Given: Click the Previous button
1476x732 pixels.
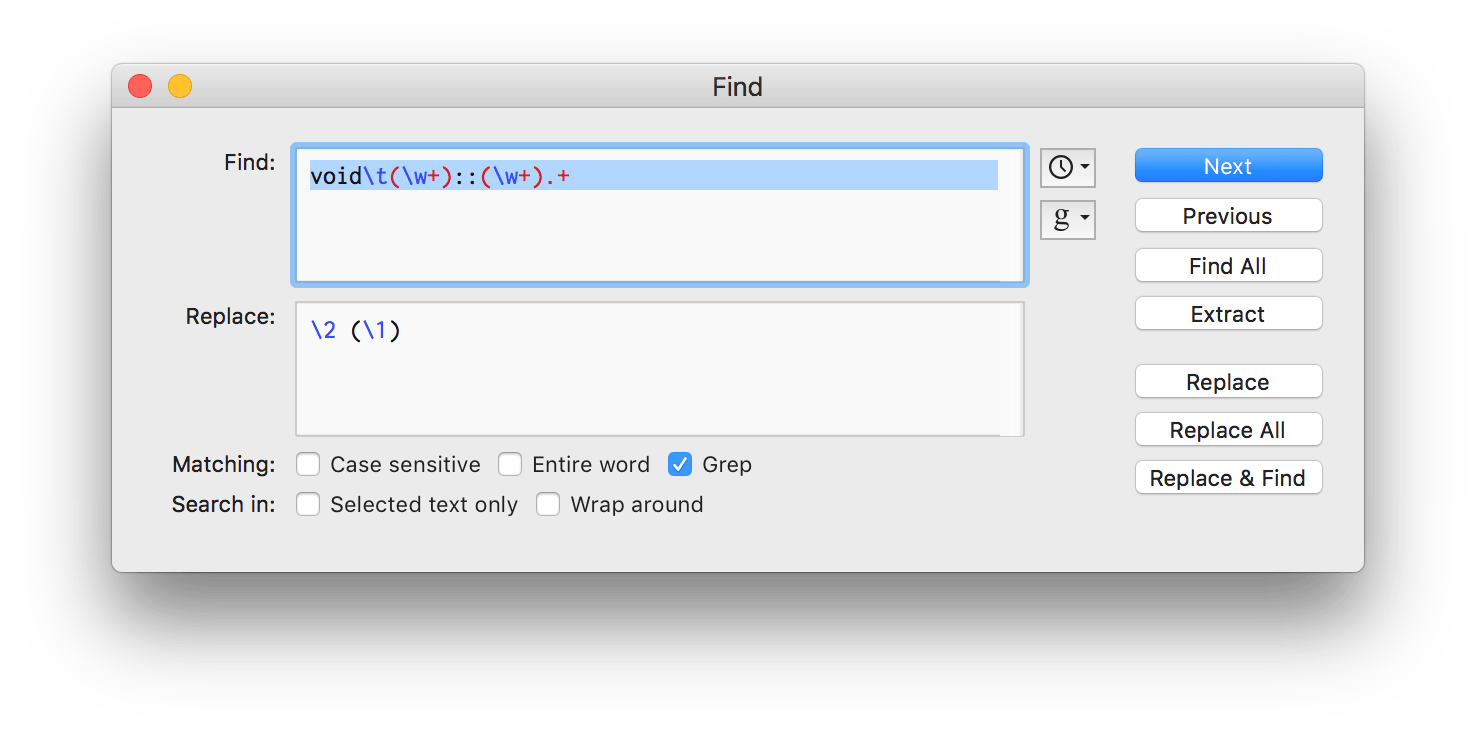Looking at the screenshot, I should (x=1228, y=216).
